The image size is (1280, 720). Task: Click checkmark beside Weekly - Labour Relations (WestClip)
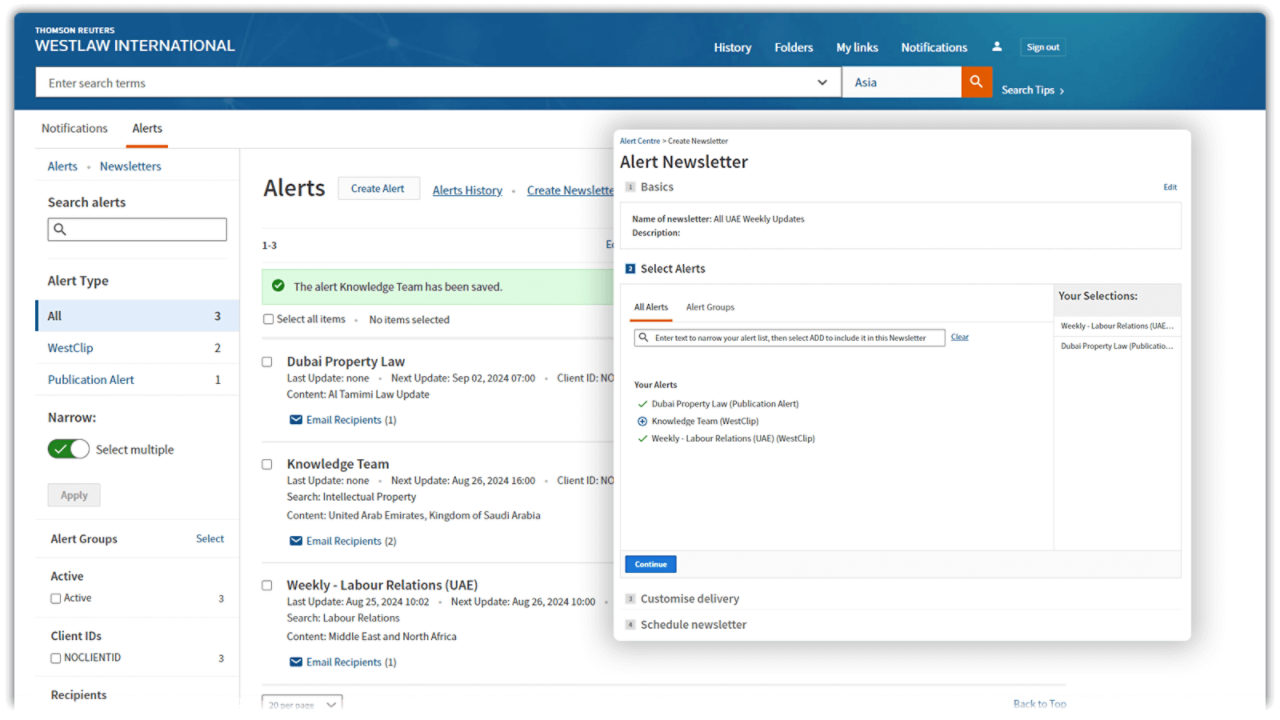click(x=643, y=438)
